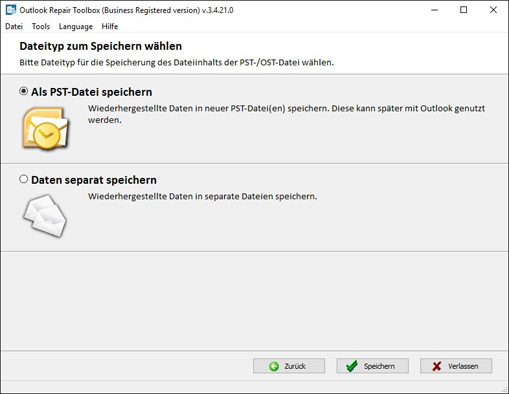Select the 'Als PST-Datei speichern' radio button
Image resolution: width=509 pixels, height=394 pixels.
pyautogui.click(x=23, y=91)
